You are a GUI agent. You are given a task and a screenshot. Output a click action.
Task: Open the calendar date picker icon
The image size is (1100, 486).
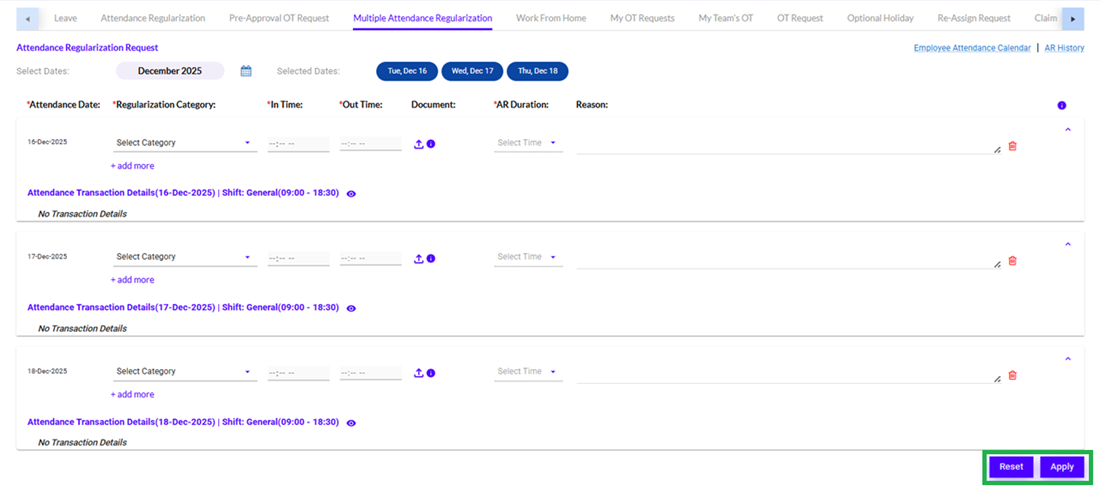246,71
